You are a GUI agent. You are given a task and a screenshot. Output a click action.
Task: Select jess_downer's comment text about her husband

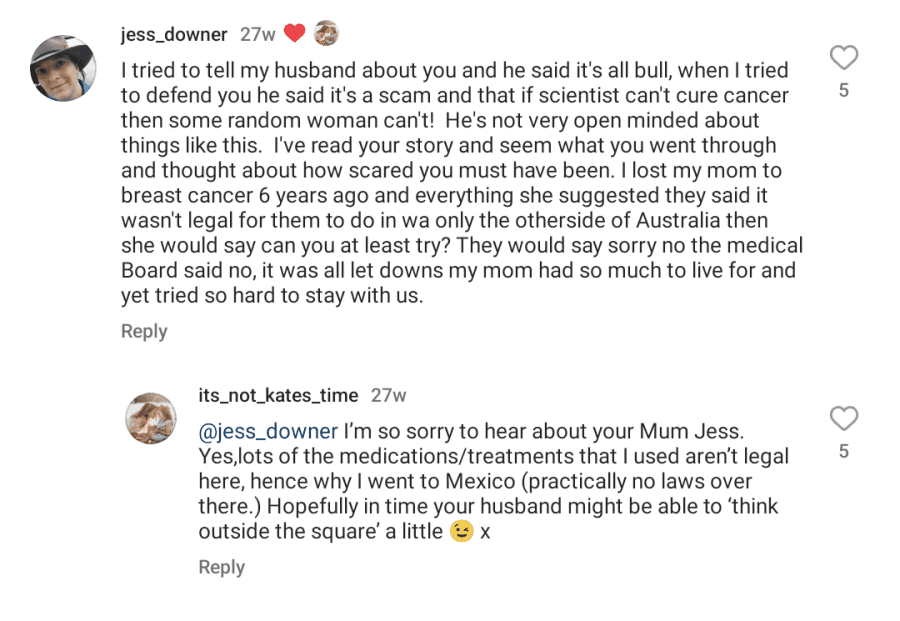coord(461,183)
